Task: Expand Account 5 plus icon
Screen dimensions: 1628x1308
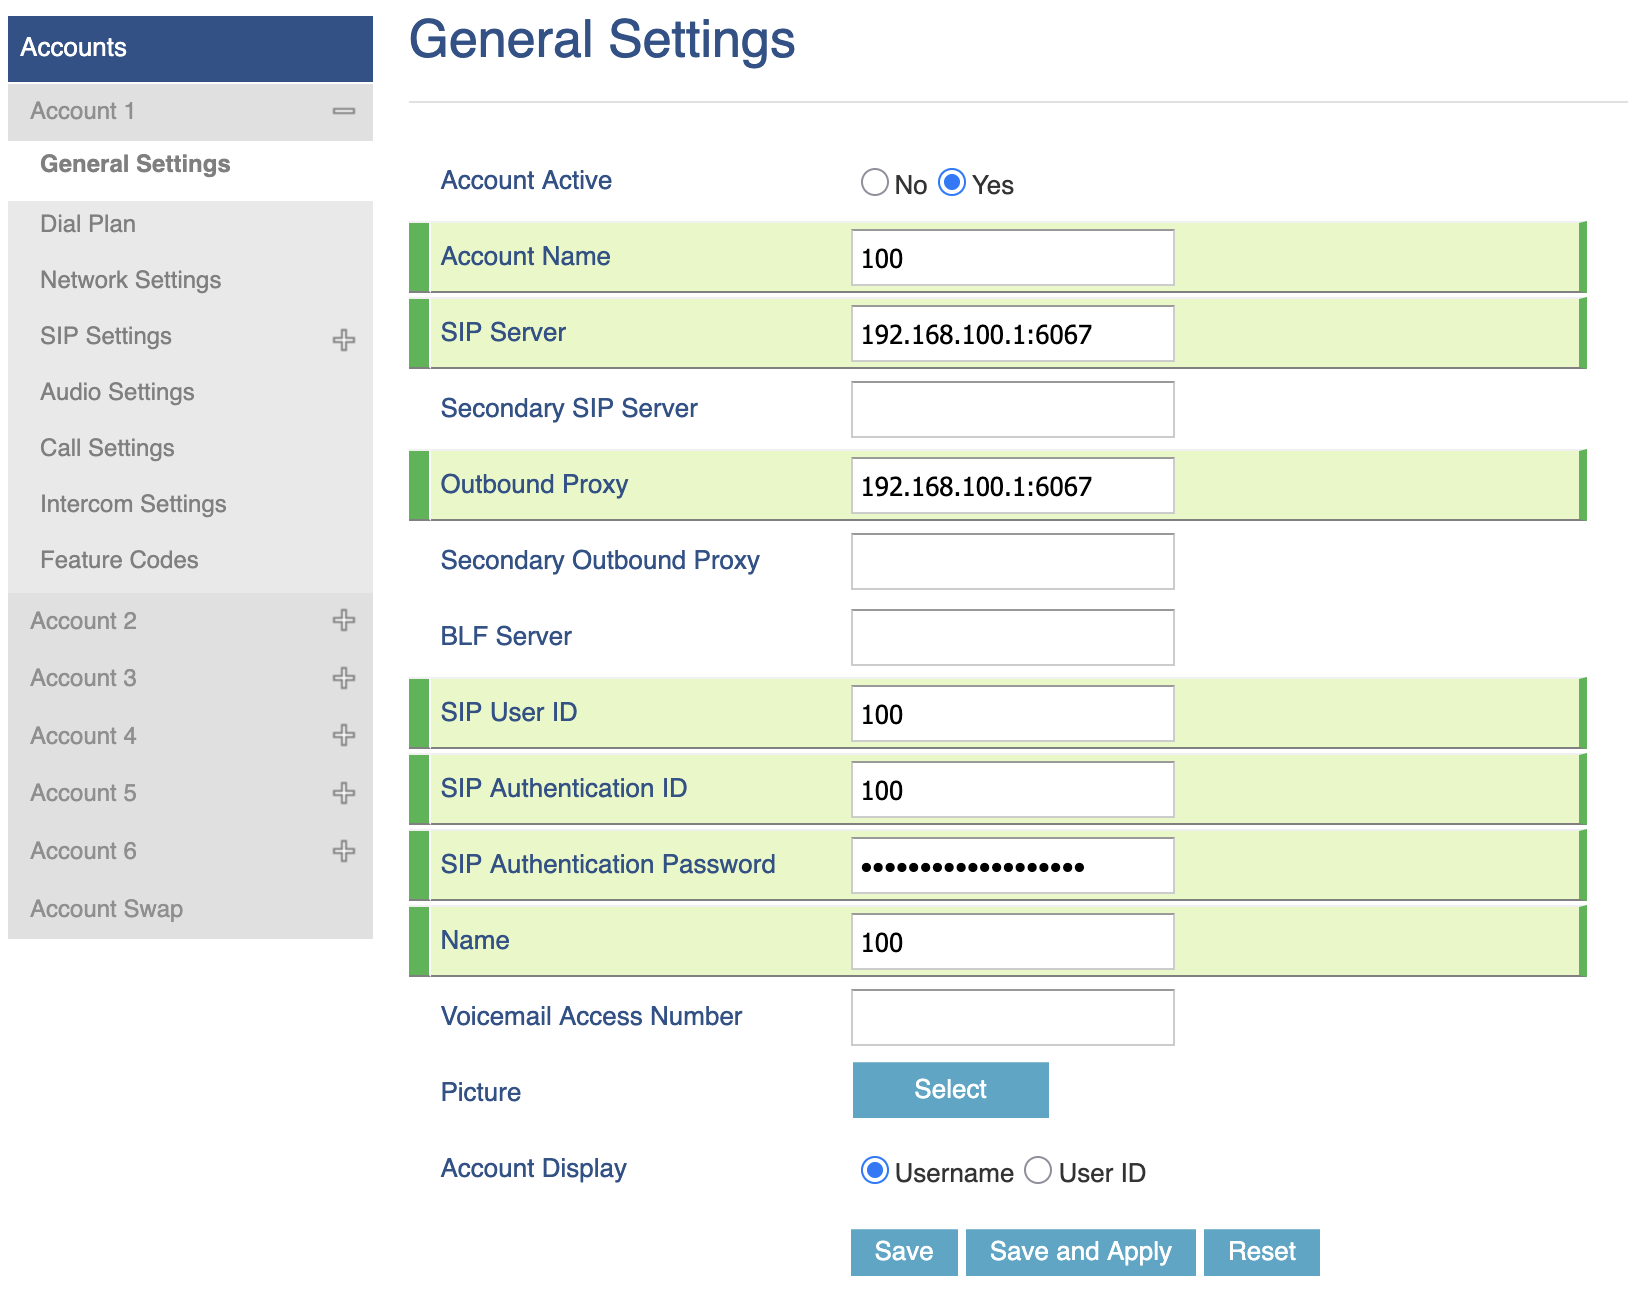Action: (343, 793)
